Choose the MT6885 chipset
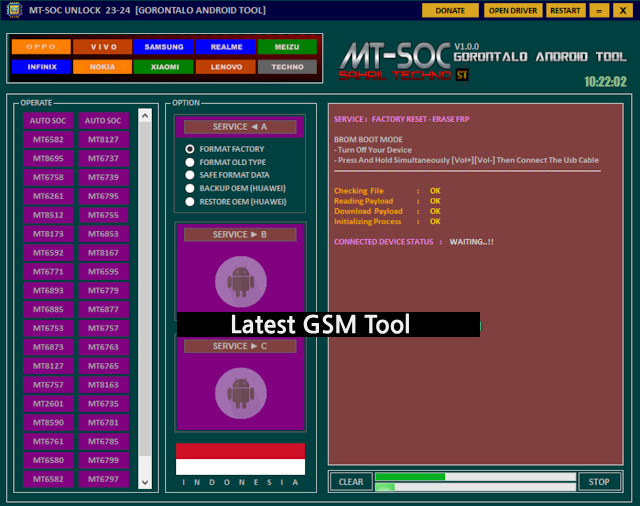 pyautogui.click(x=48, y=309)
